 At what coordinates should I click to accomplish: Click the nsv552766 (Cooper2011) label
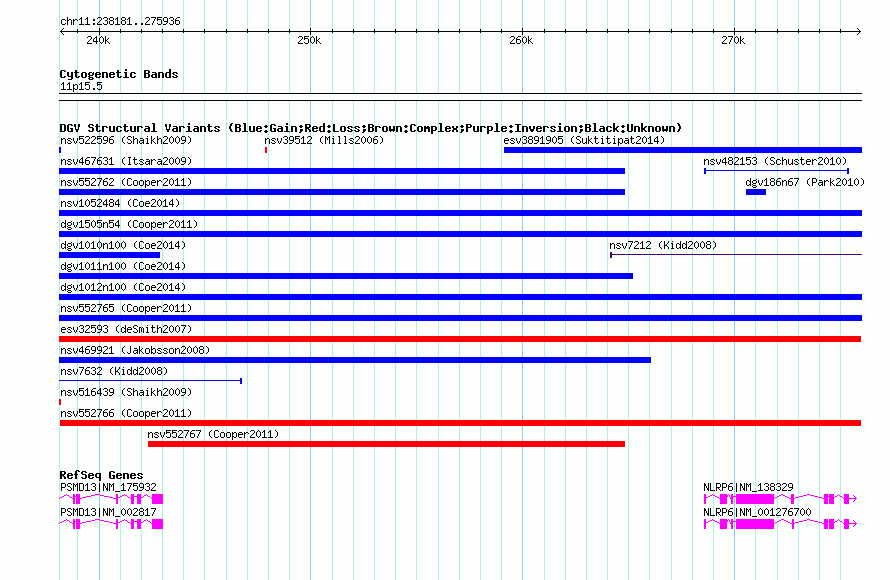126,413
